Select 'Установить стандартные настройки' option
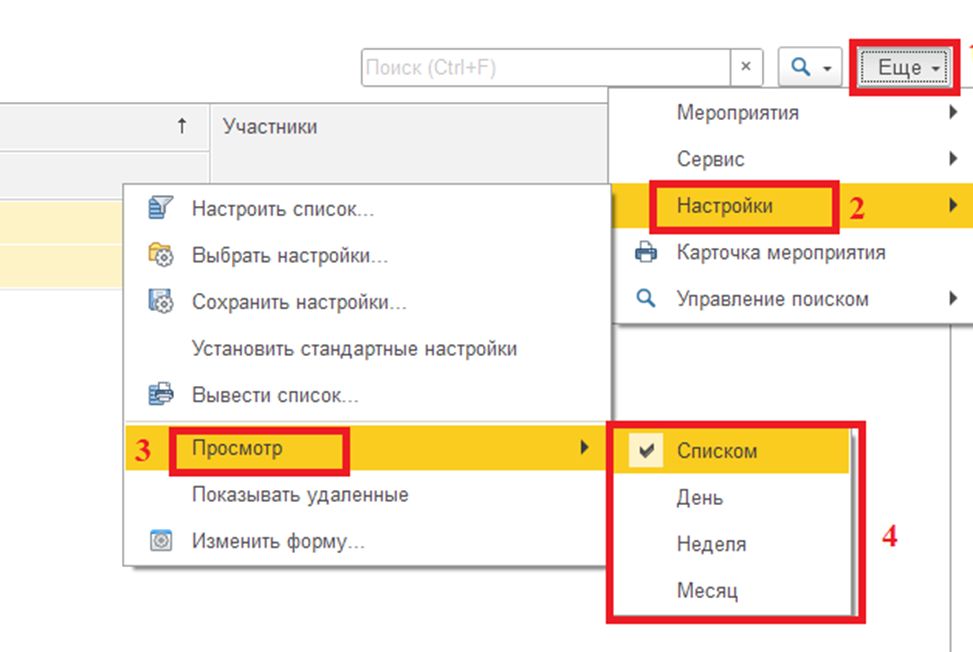973x652 pixels. pyautogui.click(x=354, y=349)
